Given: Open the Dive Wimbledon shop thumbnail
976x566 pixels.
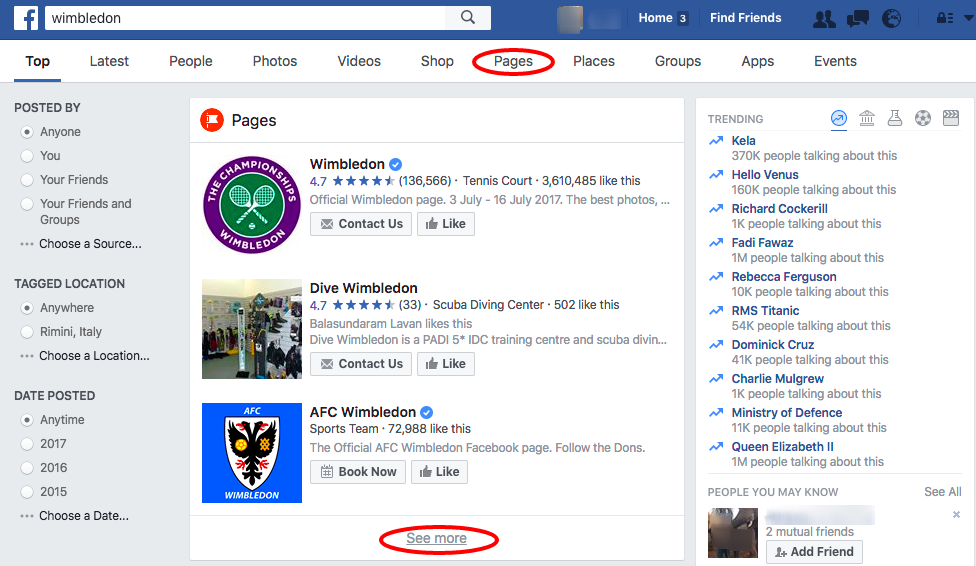Looking at the screenshot, I should click(x=251, y=329).
